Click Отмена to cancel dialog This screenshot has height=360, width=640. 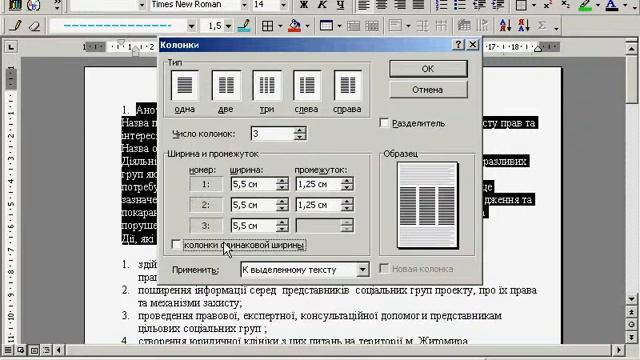pos(428,89)
